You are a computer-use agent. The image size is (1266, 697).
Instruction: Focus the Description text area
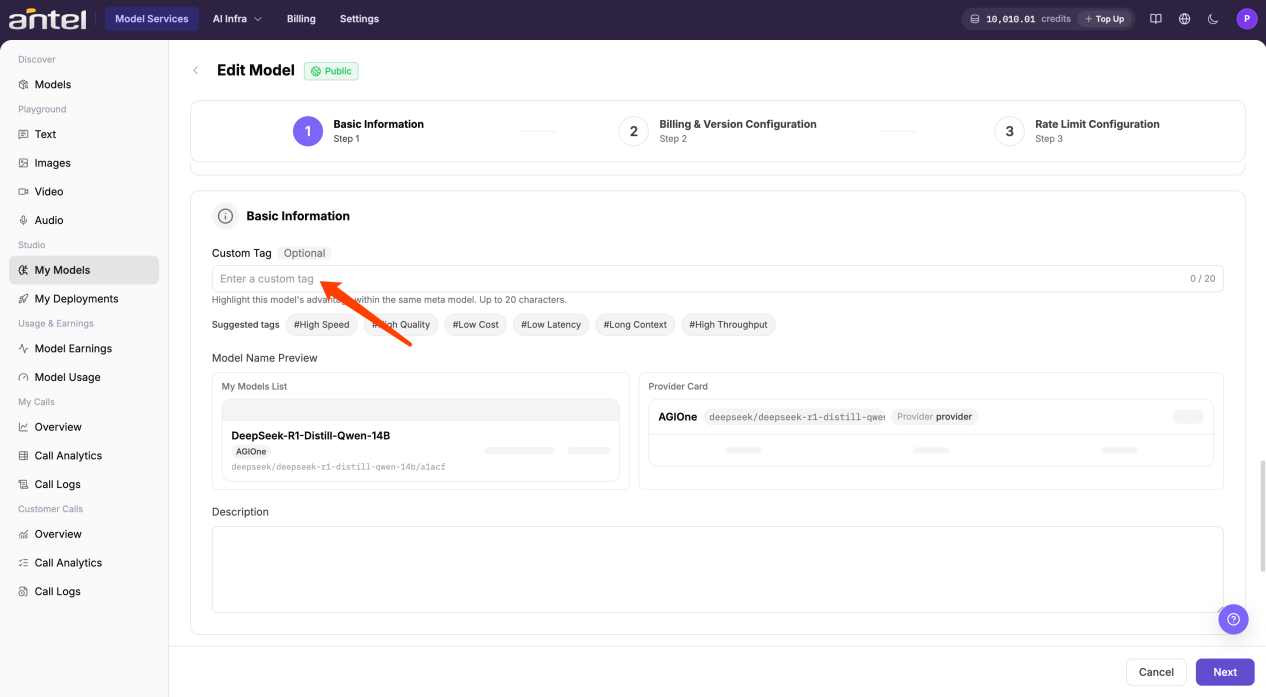(717, 570)
